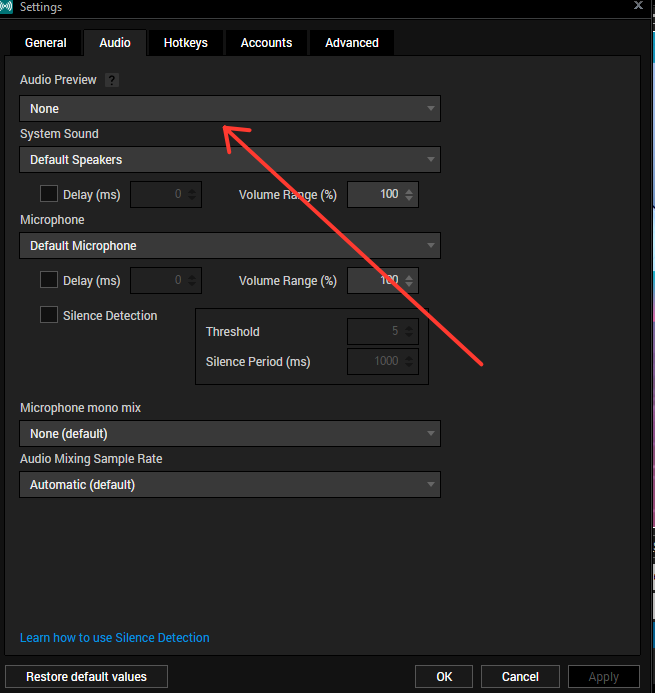Open the Default Microphone dropdown
The height and width of the screenshot is (693, 655).
point(230,246)
